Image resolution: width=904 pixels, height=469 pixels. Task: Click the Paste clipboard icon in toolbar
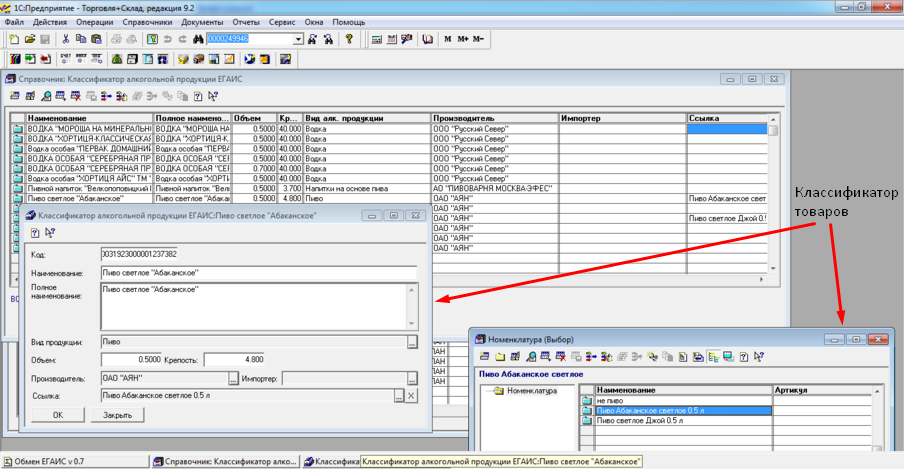(x=96, y=39)
